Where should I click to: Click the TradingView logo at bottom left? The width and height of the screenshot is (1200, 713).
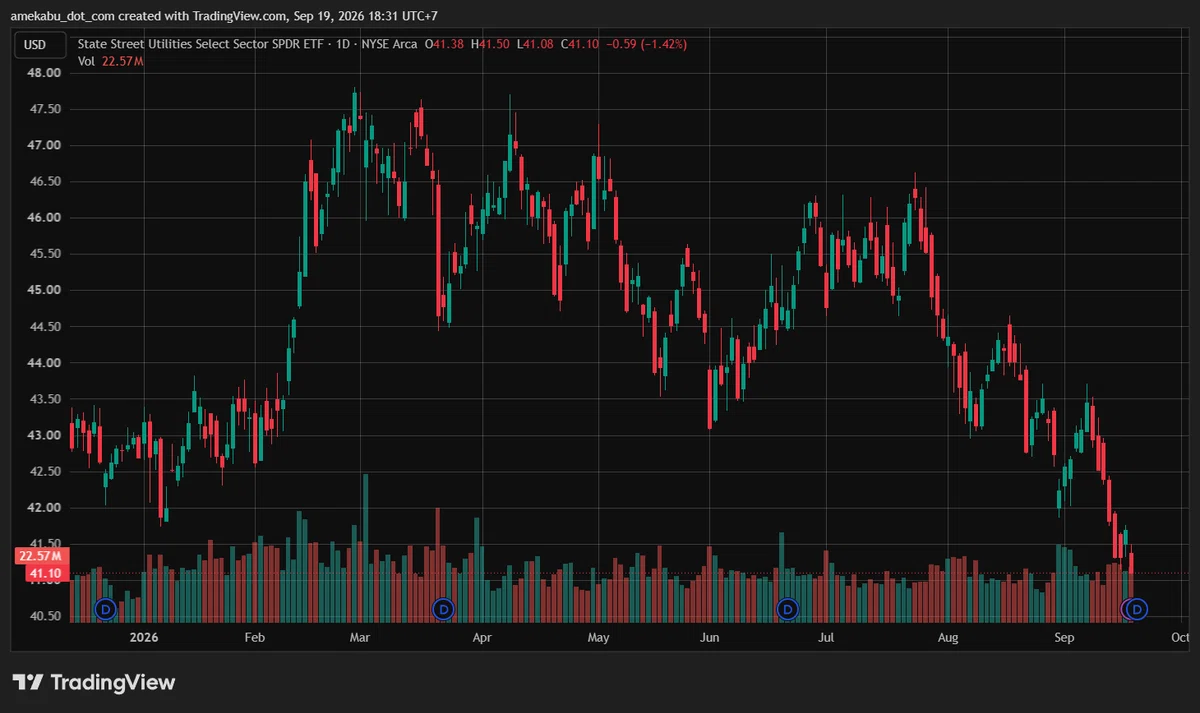click(x=94, y=682)
